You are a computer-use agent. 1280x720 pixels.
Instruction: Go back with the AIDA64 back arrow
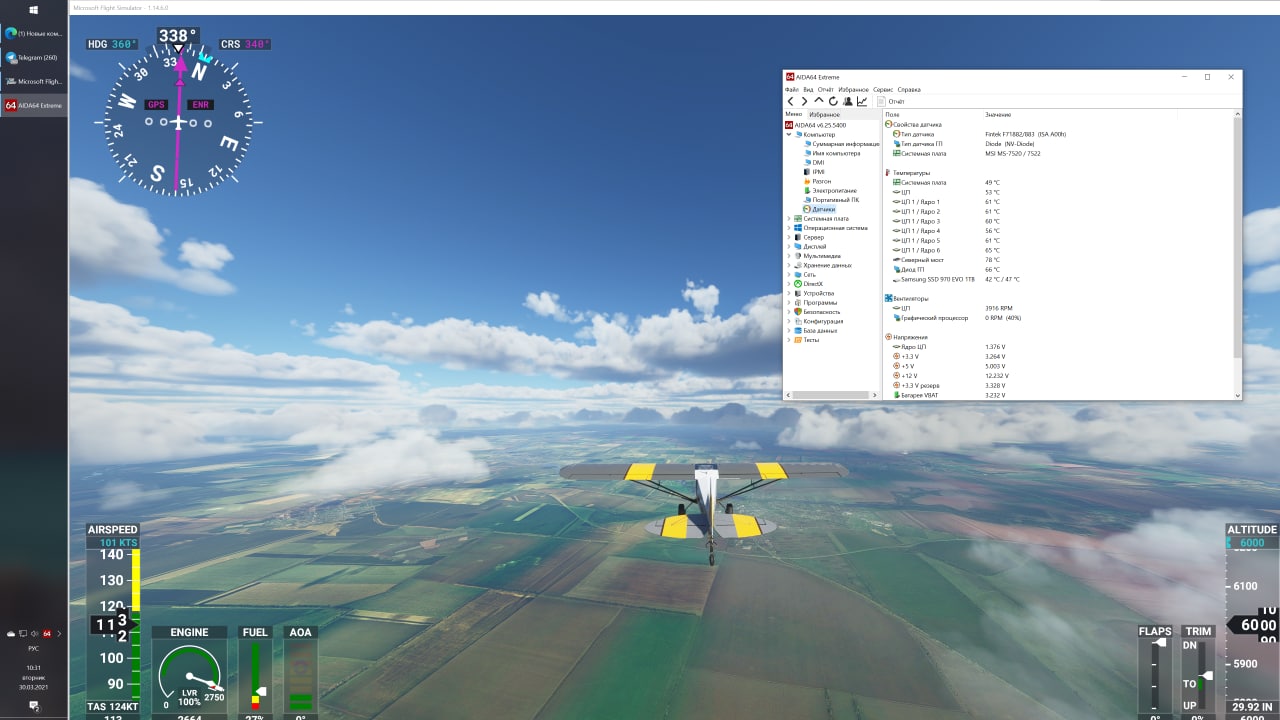(790, 101)
